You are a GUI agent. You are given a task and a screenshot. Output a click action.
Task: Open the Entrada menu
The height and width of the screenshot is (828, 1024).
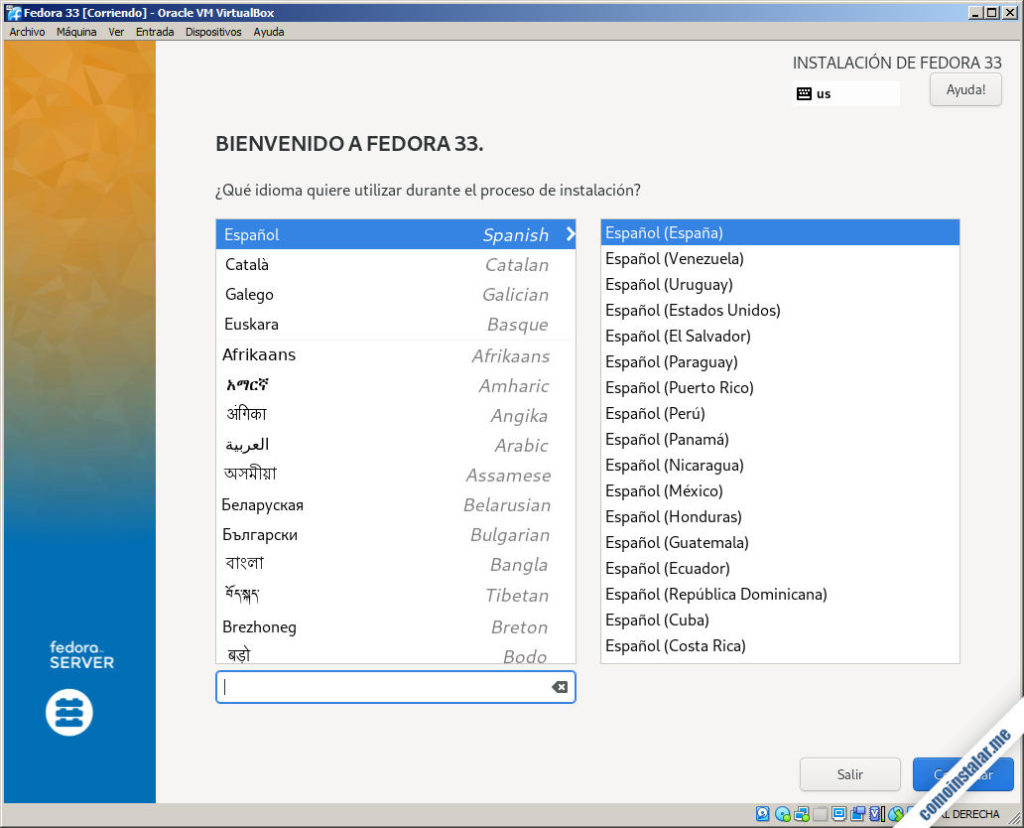(155, 31)
